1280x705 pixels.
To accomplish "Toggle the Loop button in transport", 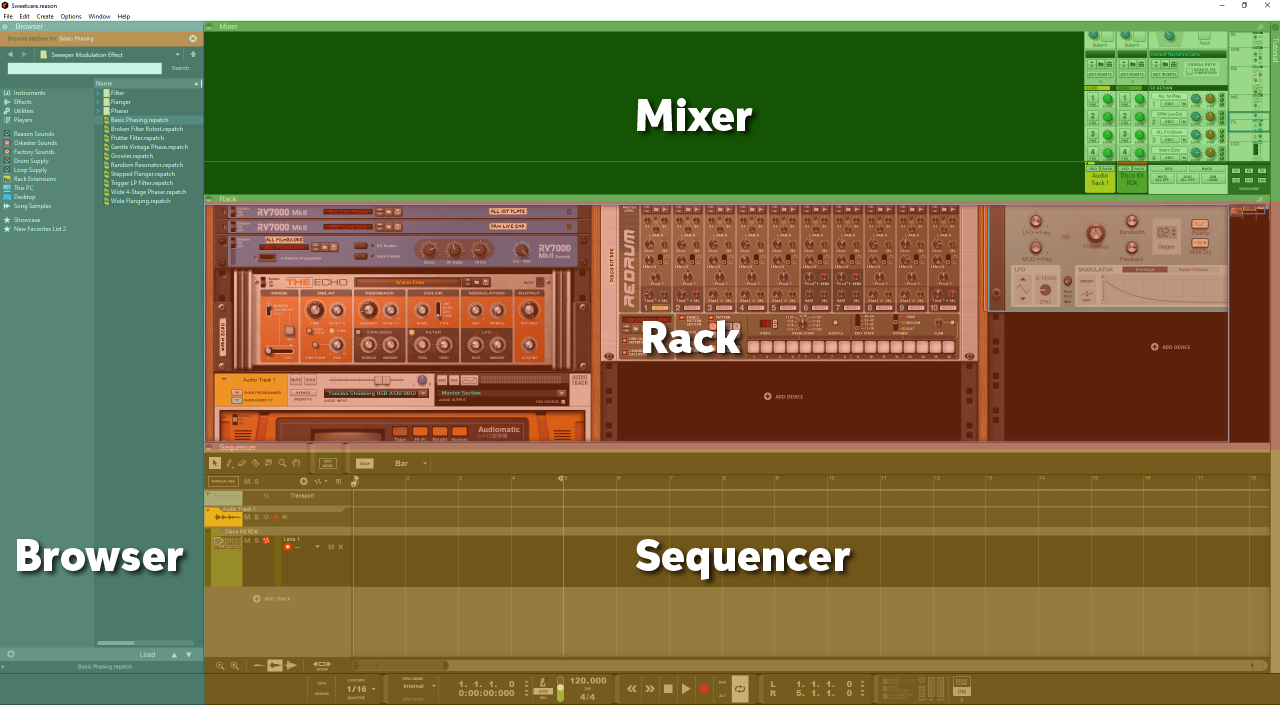I will 739,688.
